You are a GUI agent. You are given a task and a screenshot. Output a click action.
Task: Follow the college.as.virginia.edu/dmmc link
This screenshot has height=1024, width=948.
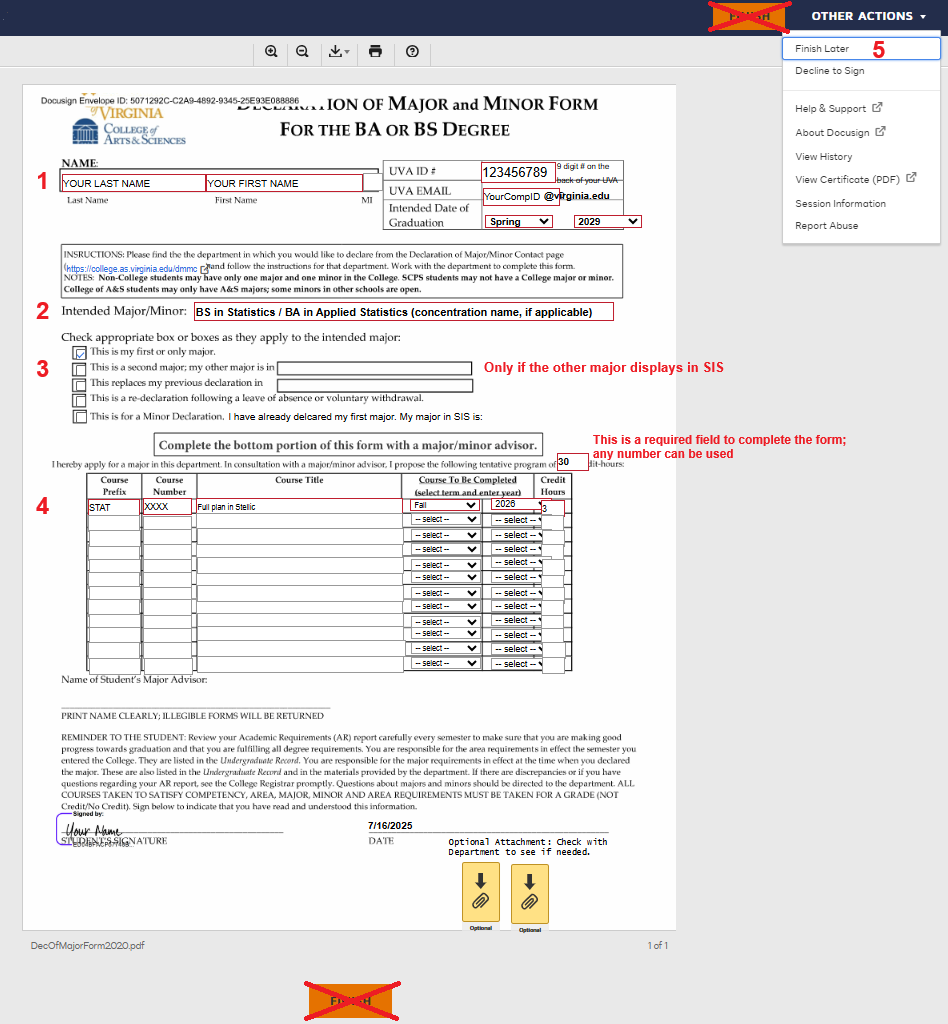tap(132, 268)
